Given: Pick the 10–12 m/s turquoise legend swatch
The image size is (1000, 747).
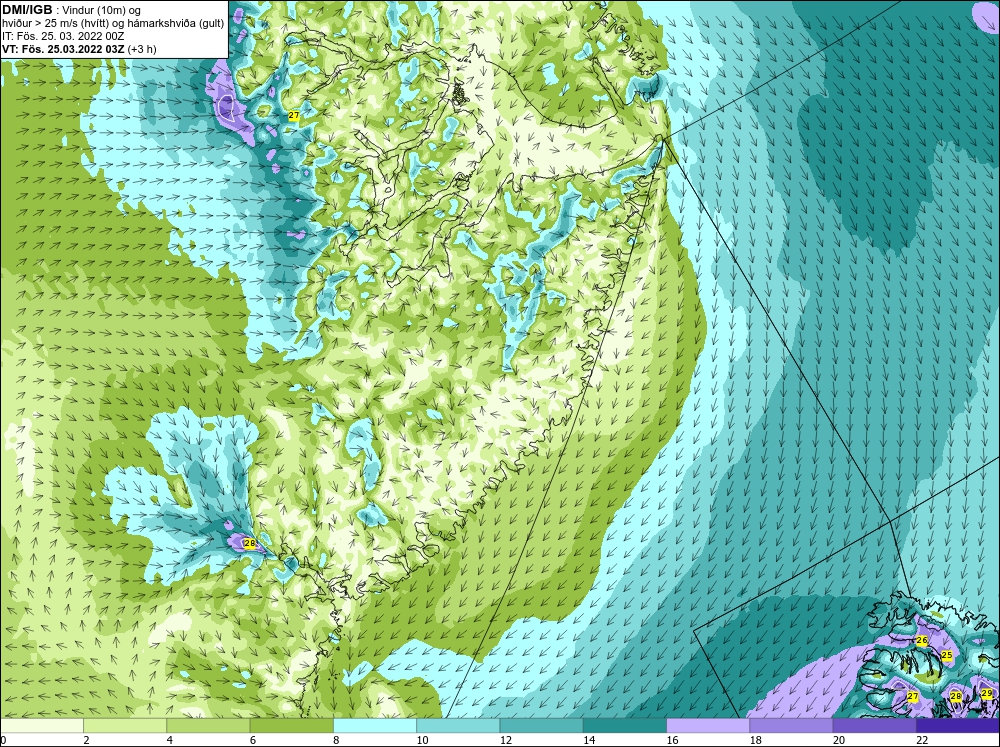Looking at the screenshot, I should click(x=458, y=726).
